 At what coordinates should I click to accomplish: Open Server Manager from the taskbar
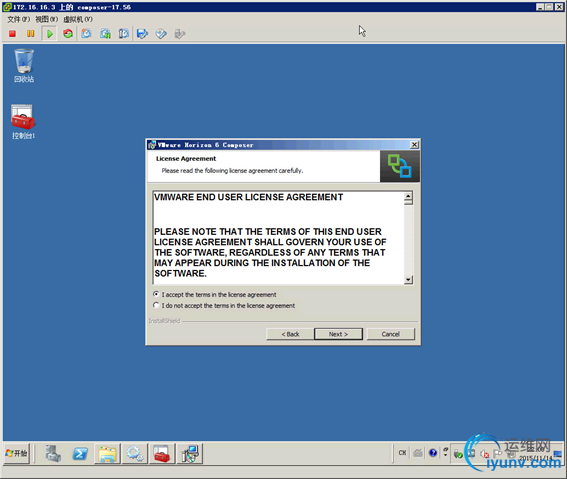point(53,453)
